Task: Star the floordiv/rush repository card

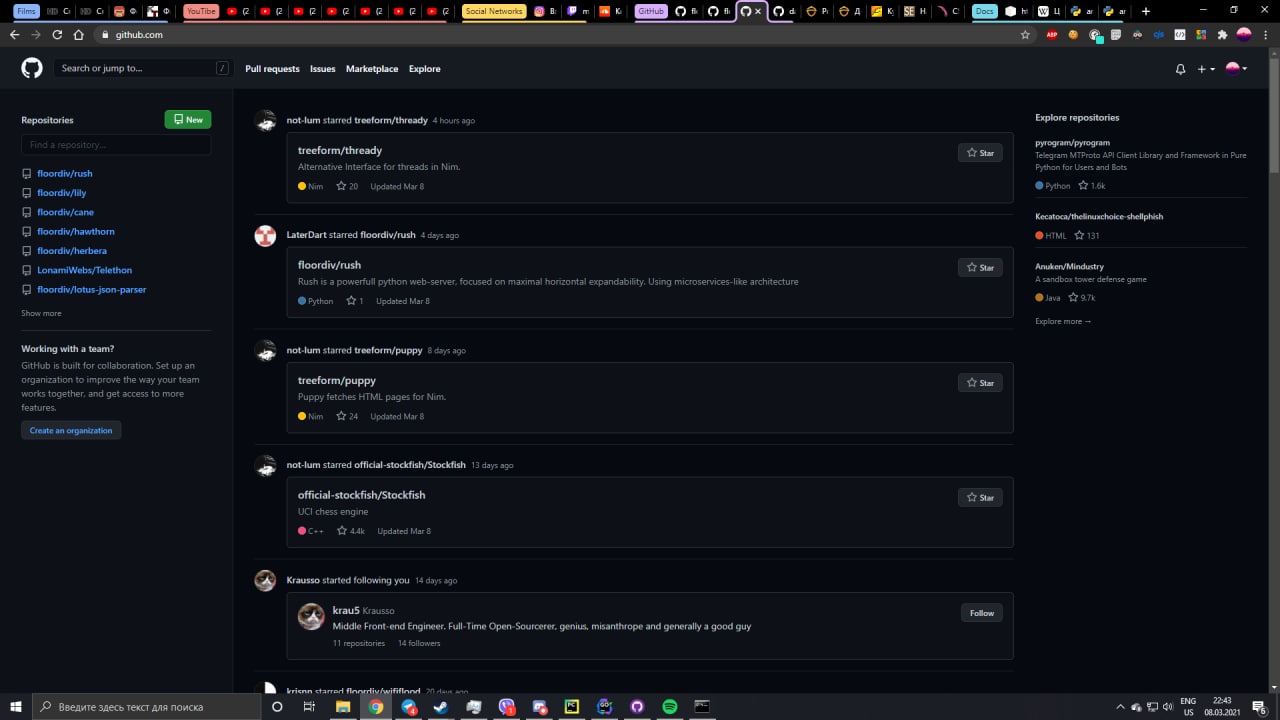Action: point(980,268)
